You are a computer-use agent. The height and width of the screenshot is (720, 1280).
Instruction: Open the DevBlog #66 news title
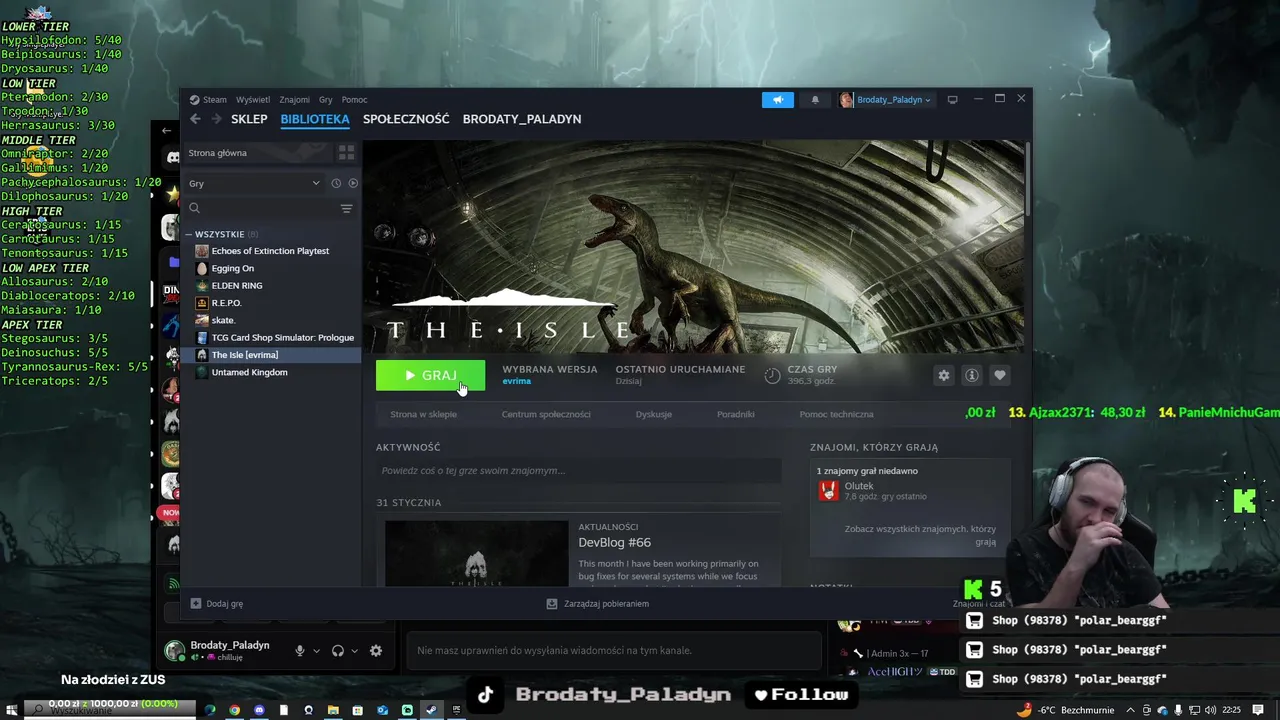614,542
